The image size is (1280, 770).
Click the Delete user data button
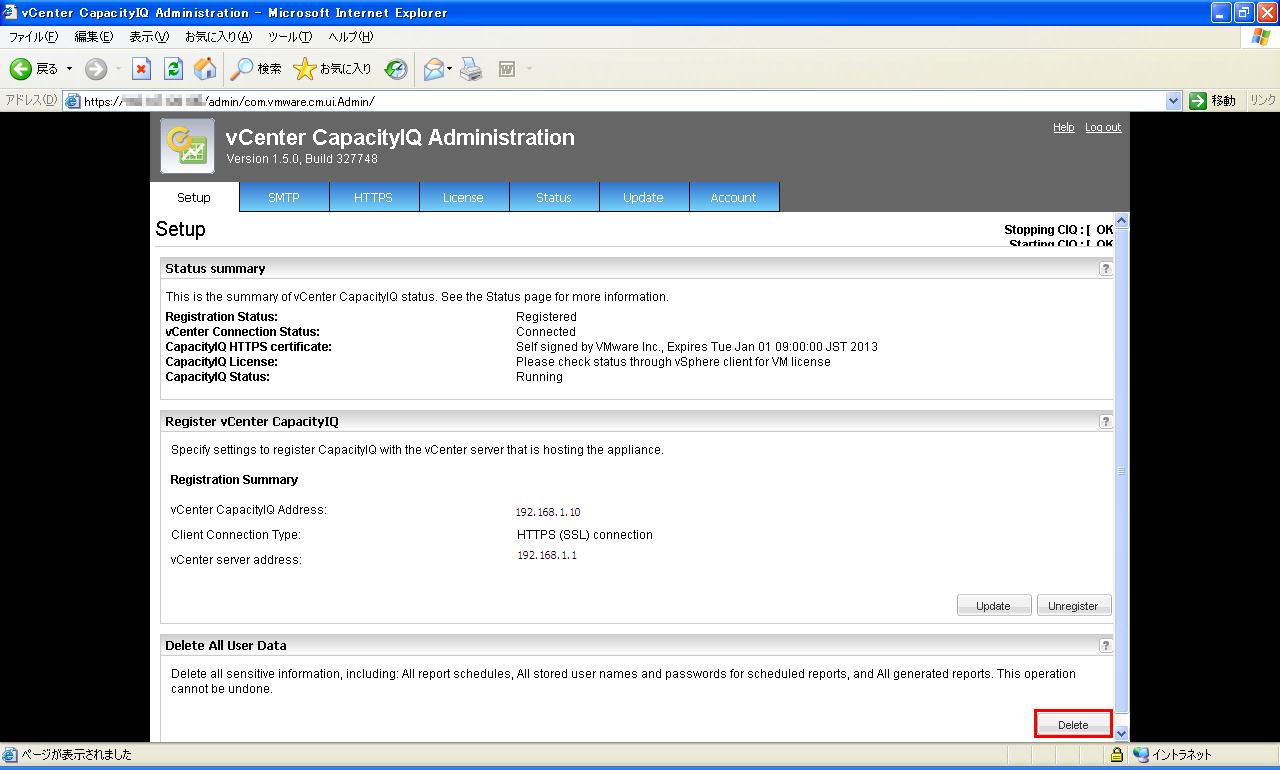tap(1073, 725)
